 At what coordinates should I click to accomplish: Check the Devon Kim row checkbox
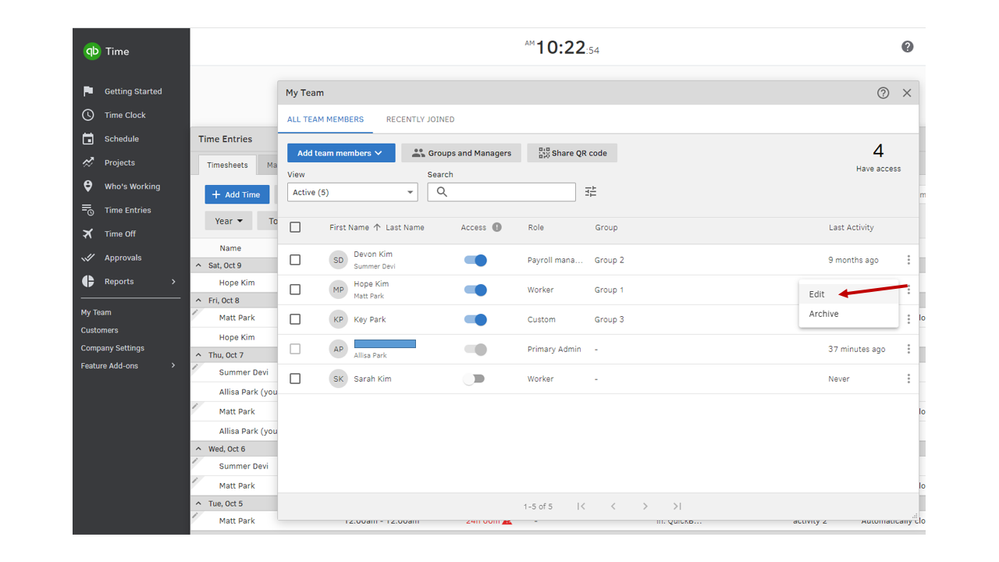295,260
